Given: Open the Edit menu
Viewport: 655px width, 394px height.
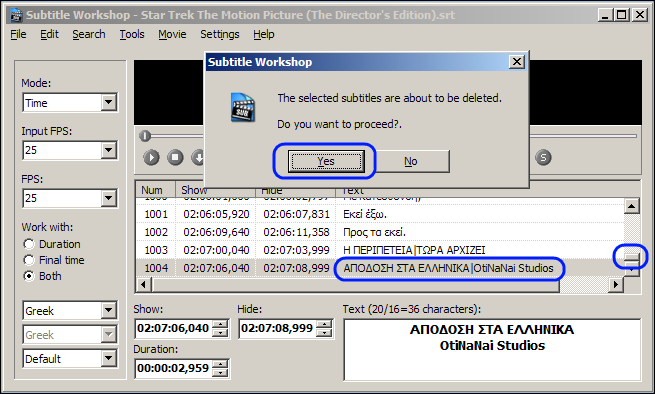Looking at the screenshot, I should pyautogui.click(x=49, y=34).
